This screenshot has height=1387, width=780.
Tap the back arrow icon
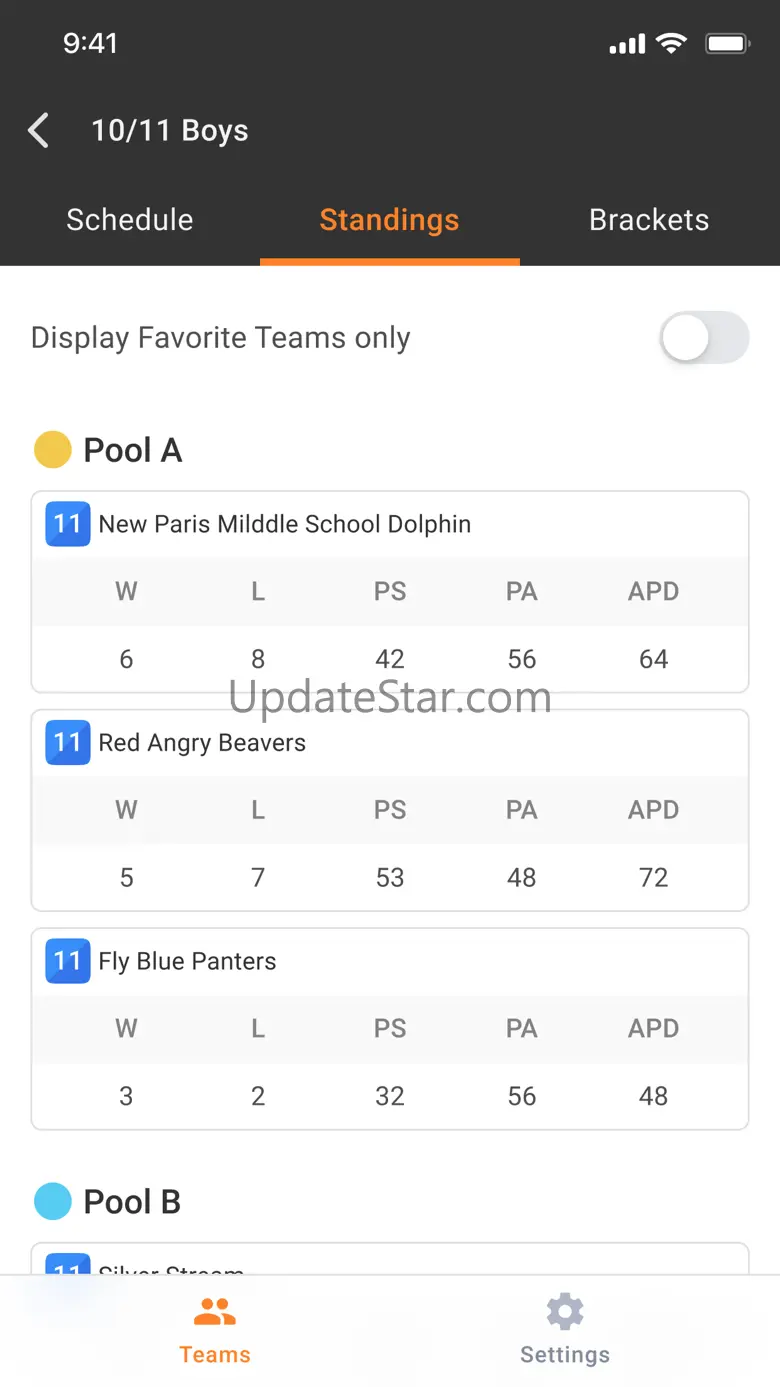[x=39, y=131]
